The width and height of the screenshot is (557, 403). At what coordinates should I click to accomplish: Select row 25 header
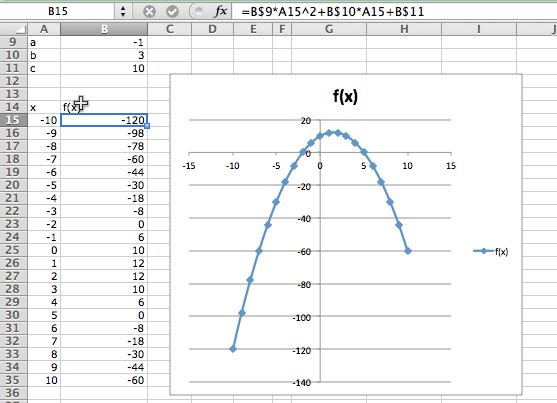coord(13,250)
